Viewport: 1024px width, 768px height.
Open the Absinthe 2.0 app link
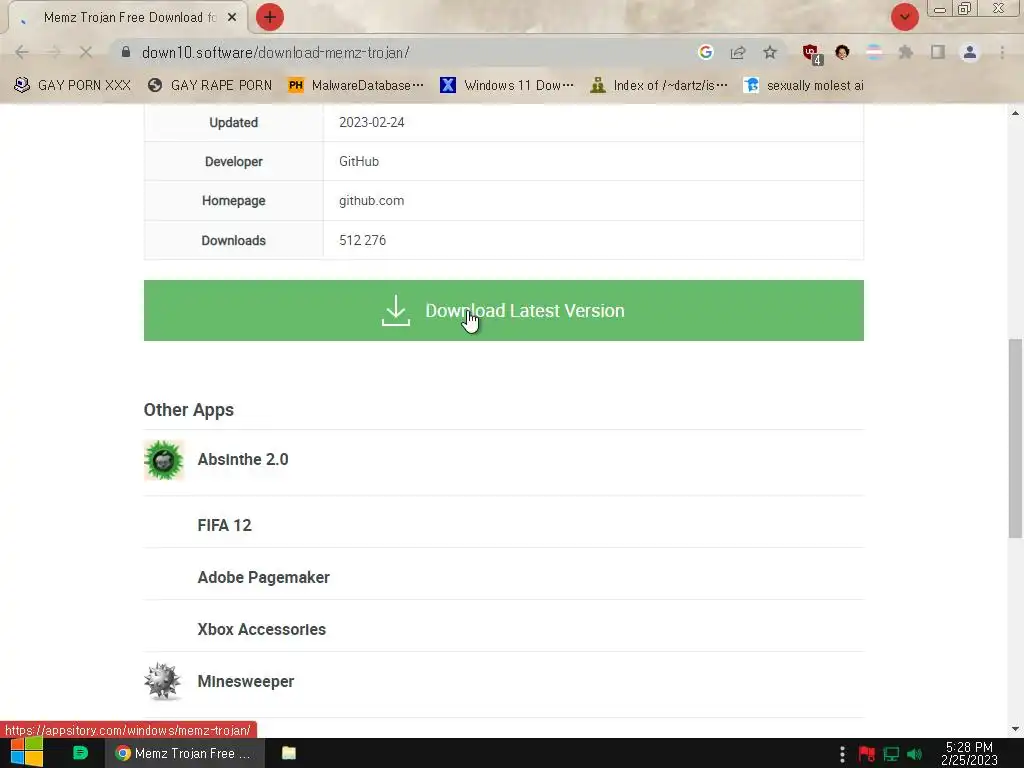pyautogui.click(x=243, y=460)
